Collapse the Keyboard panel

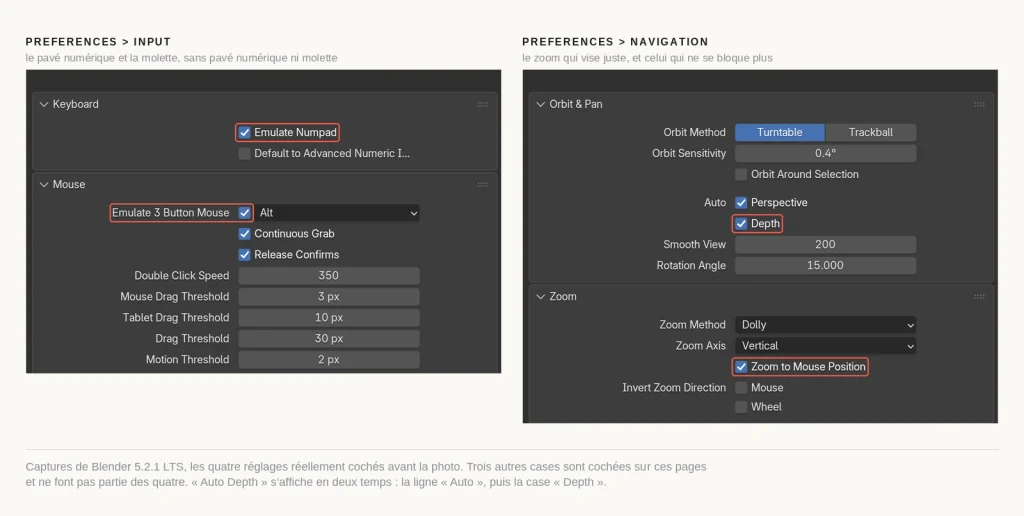44,105
